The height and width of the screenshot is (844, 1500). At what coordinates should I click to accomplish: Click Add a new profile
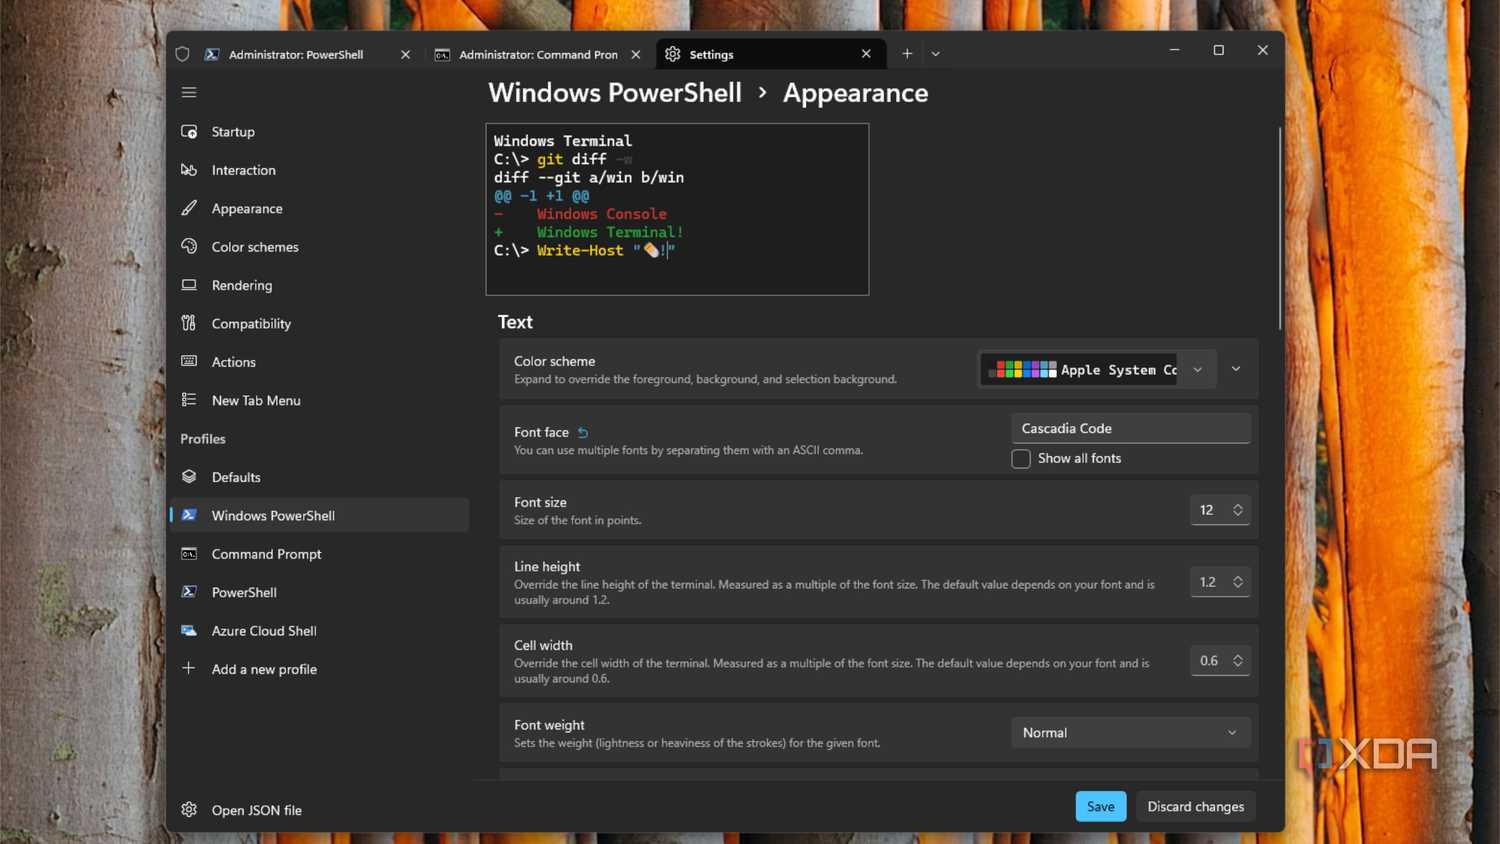coord(319,669)
